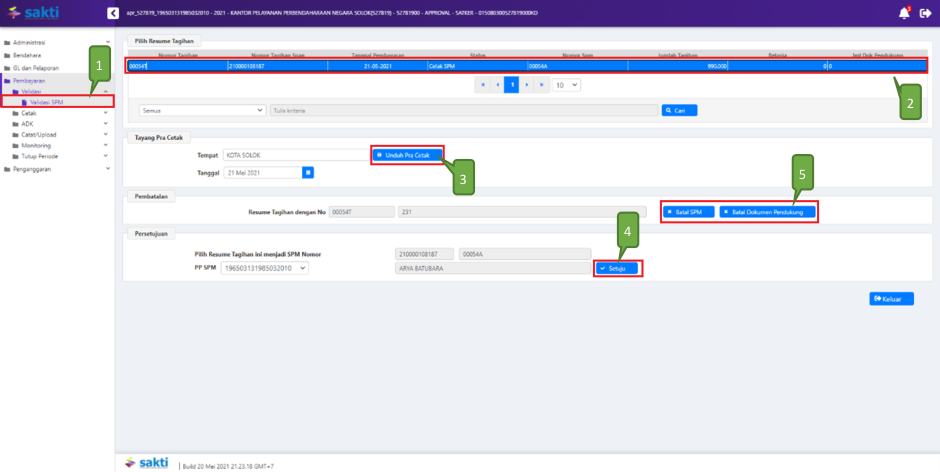This screenshot has height=472, width=940.
Task: Click the Tulis kriteria search field
Action: pyautogui.click(x=463, y=110)
